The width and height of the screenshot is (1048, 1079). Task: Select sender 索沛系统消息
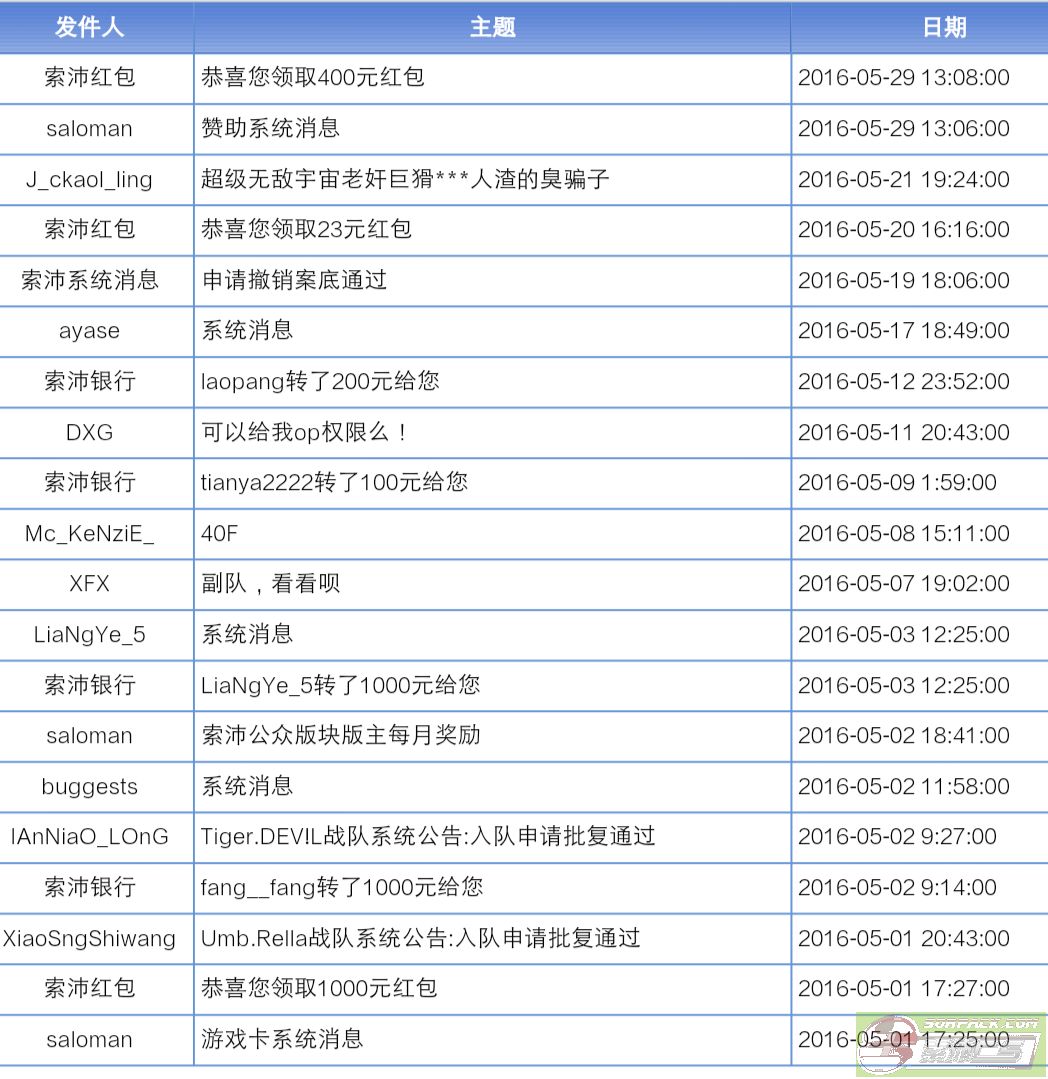[x=89, y=280]
